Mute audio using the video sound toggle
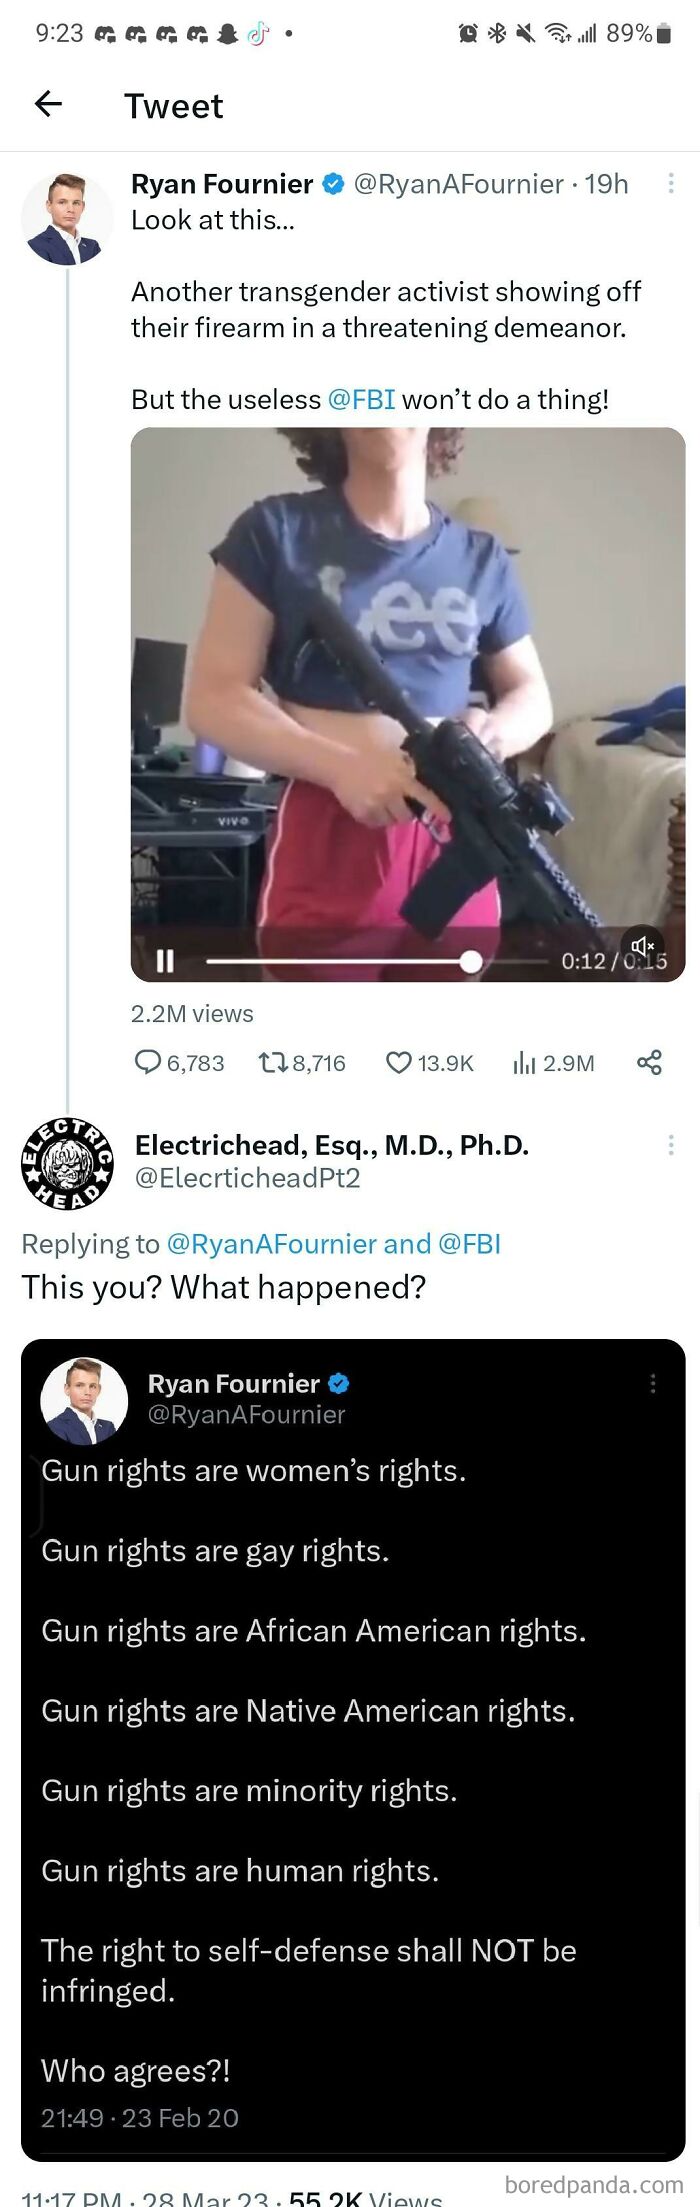 (x=643, y=944)
